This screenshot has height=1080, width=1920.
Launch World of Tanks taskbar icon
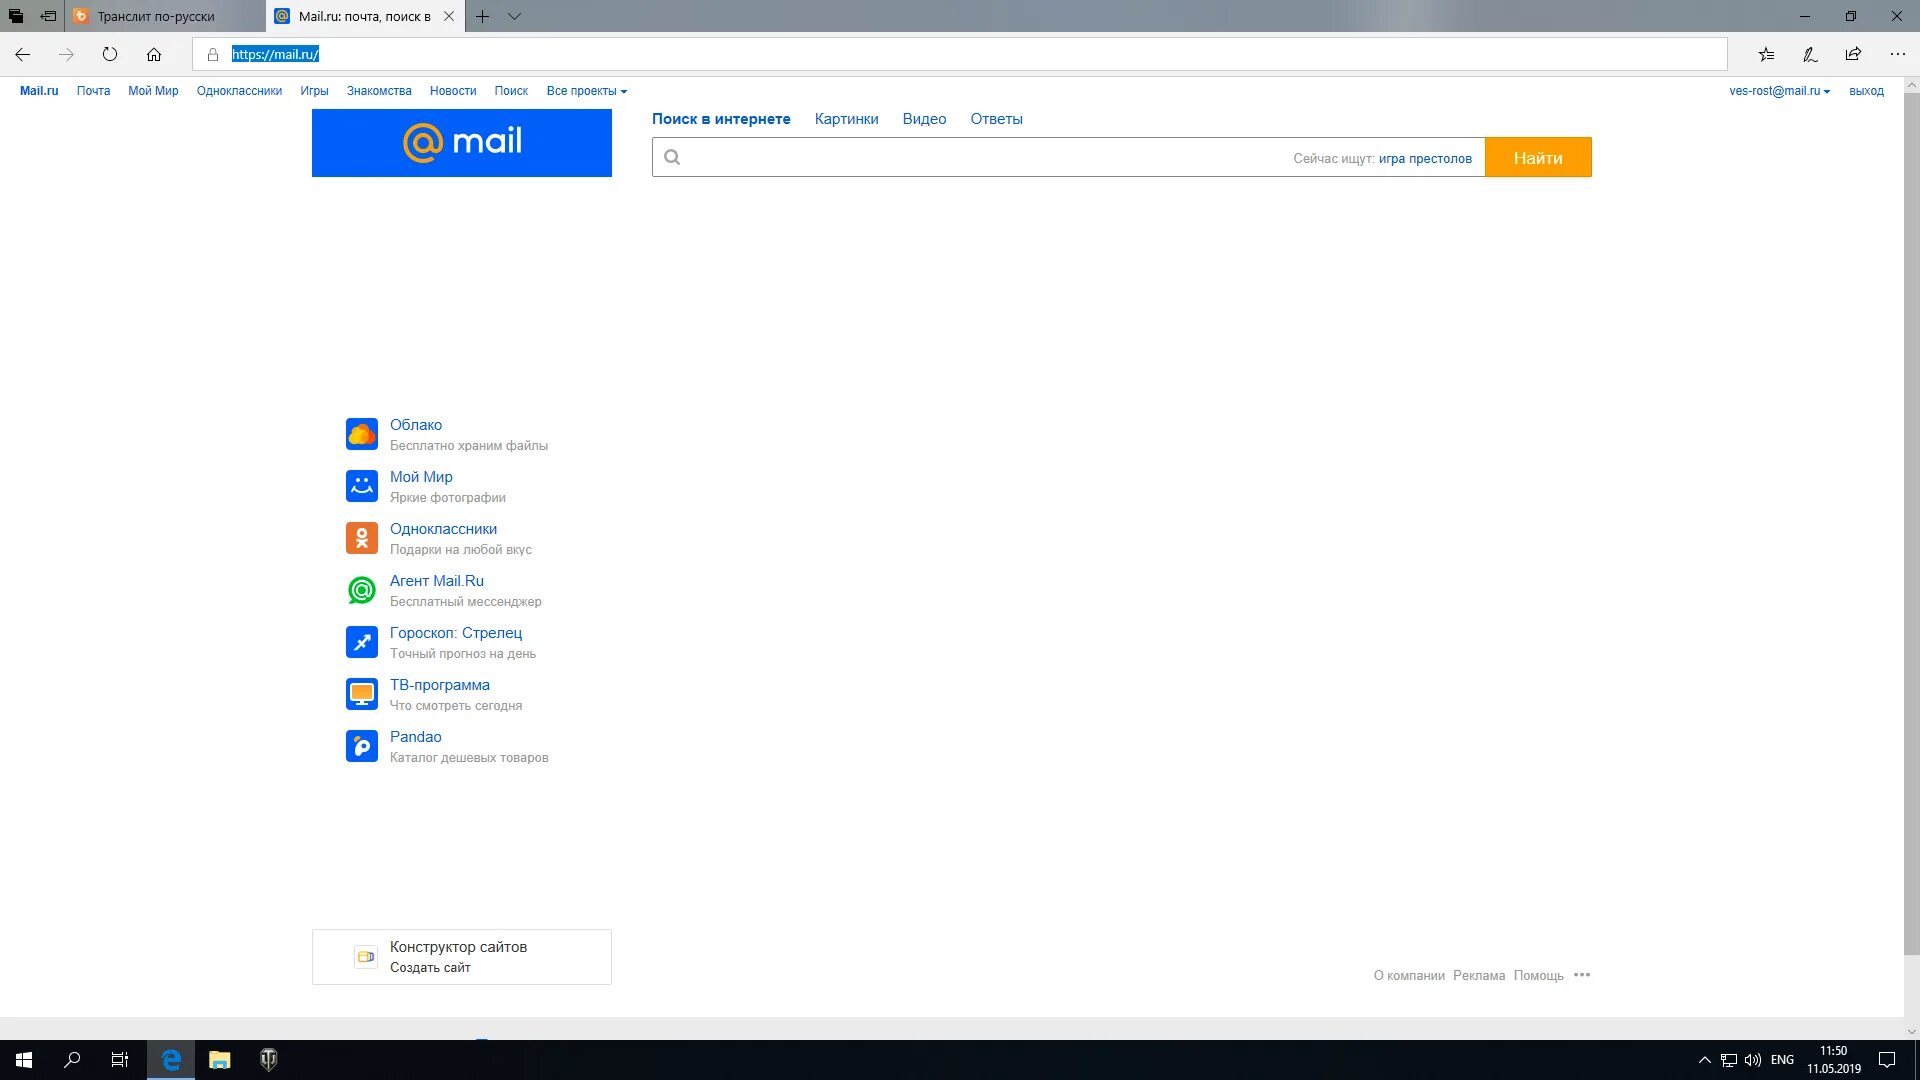268,1060
